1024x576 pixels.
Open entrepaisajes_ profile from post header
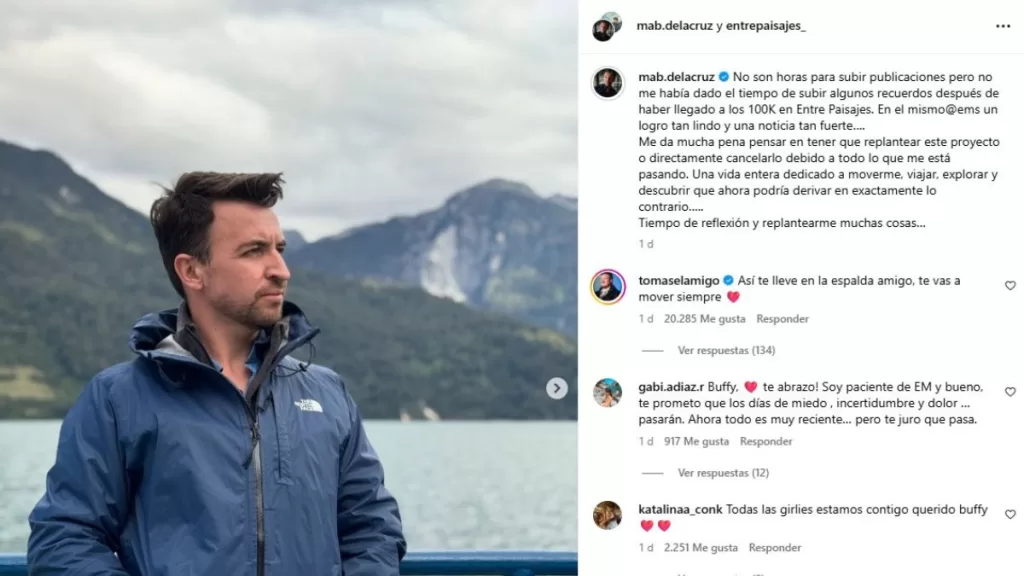point(765,26)
